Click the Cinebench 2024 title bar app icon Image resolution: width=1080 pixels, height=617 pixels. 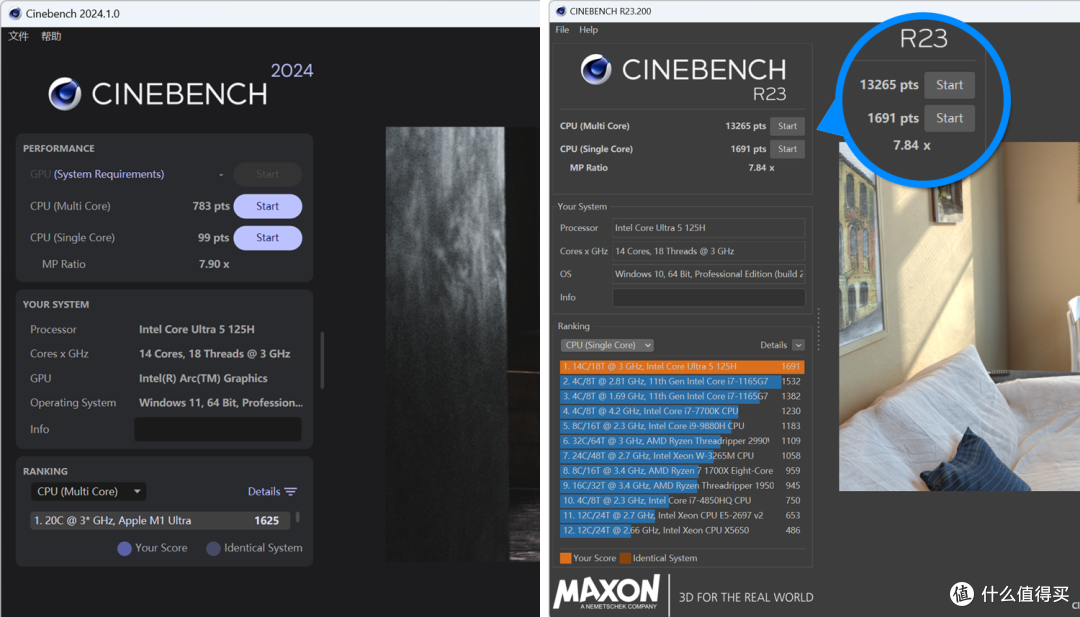(14, 13)
